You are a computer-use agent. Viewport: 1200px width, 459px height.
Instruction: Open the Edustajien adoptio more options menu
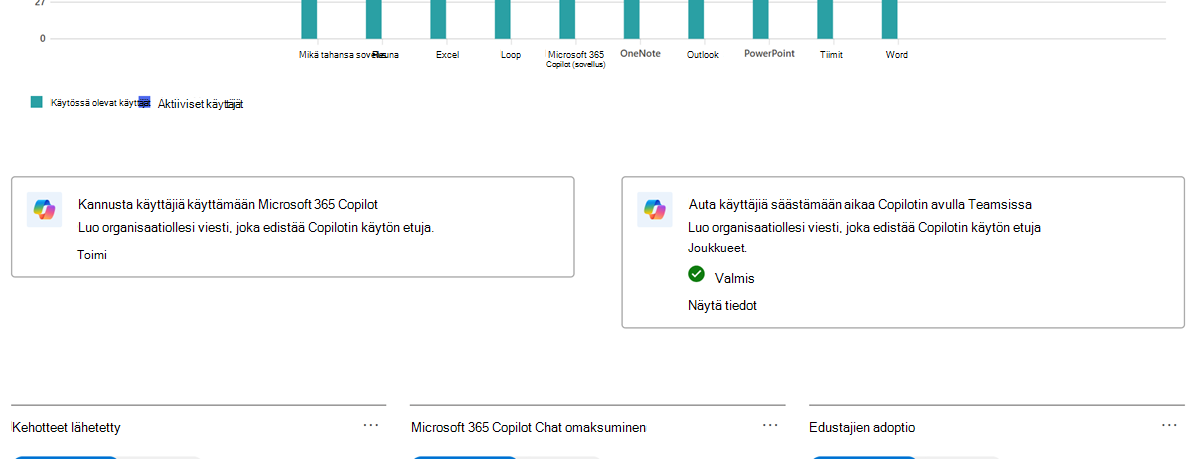pyautogui.click(x=1169, y=425)
